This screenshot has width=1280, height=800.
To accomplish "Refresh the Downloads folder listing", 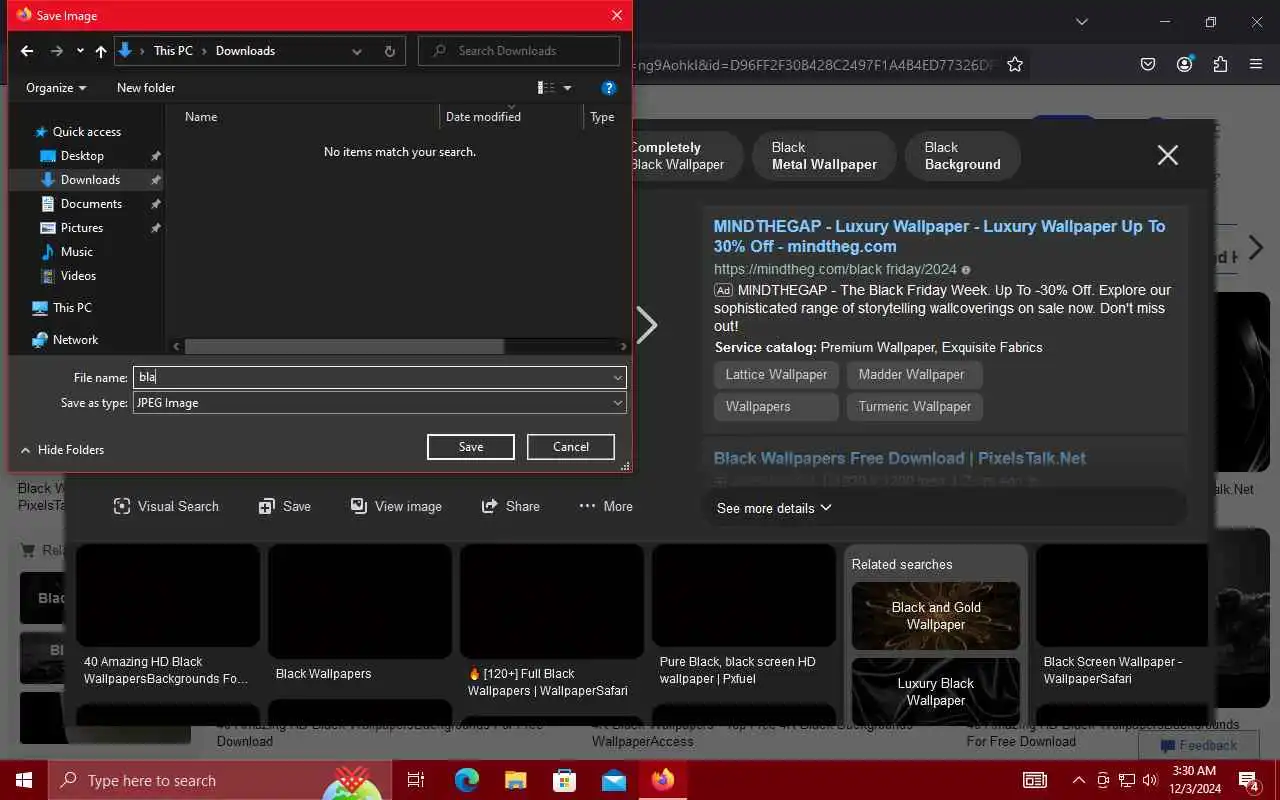I will [389, 51].
